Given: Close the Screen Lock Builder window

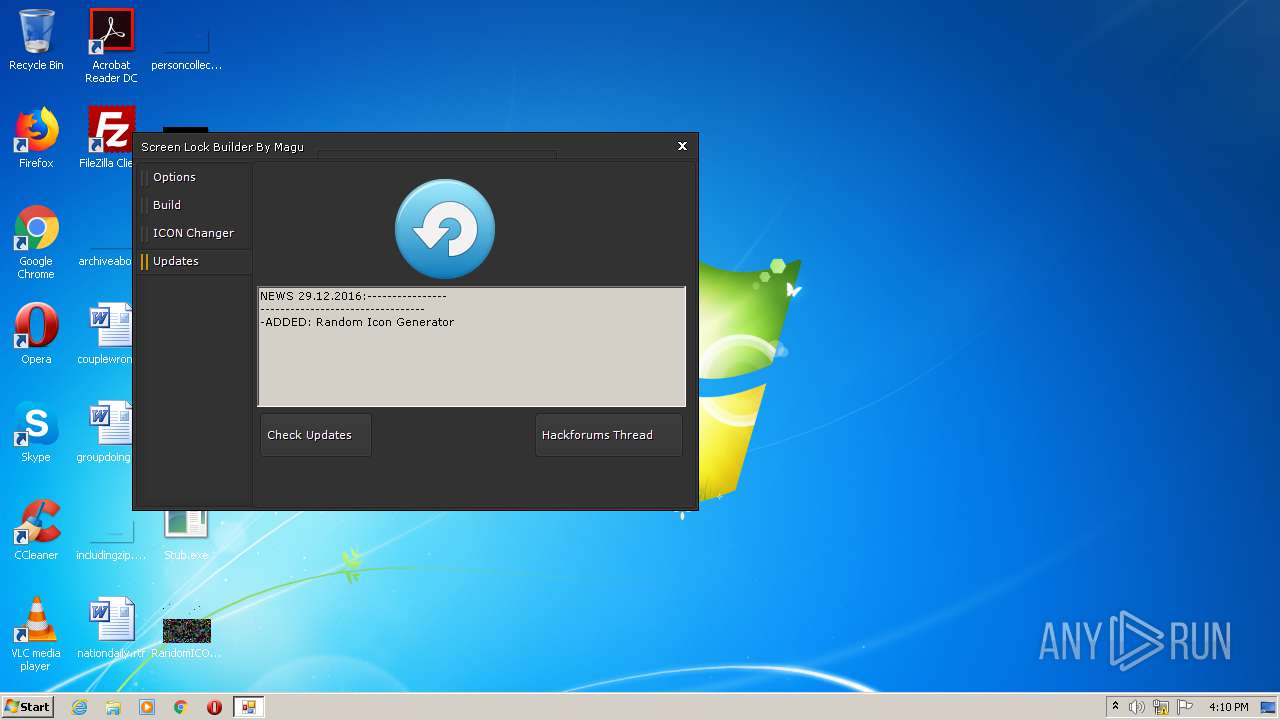Looking at the screenshot, I should tap(682, 146).
